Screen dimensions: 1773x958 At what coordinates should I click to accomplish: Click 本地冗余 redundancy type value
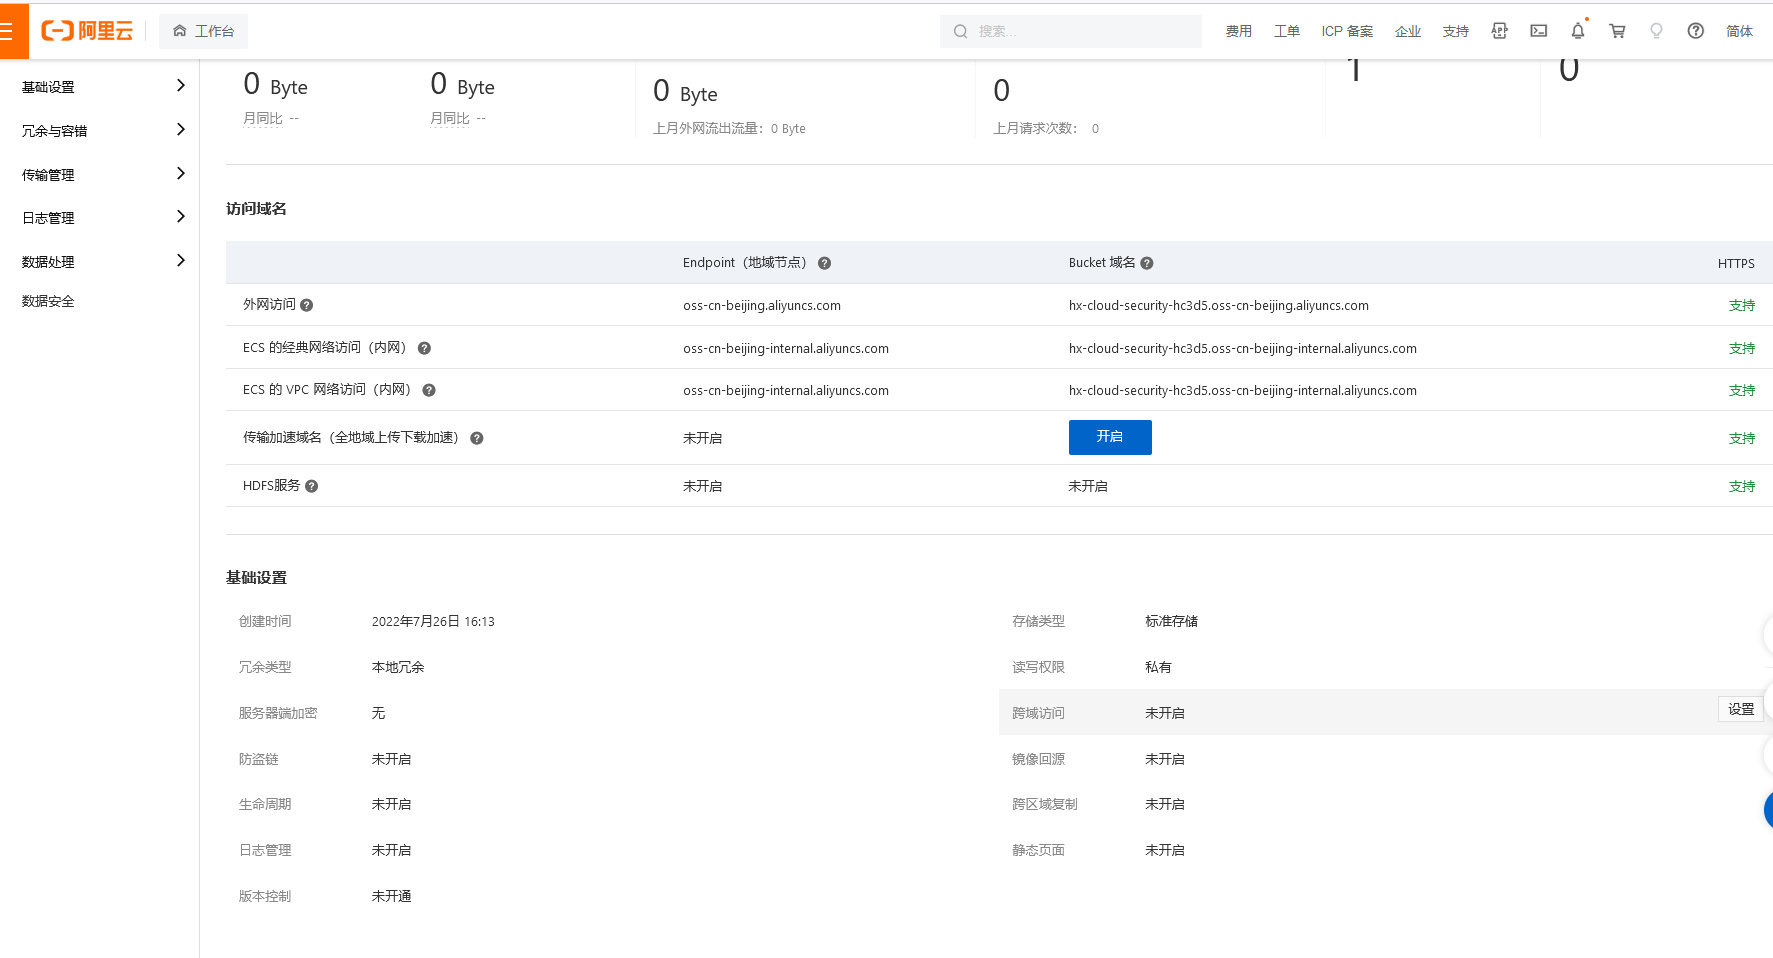point(398,667)
